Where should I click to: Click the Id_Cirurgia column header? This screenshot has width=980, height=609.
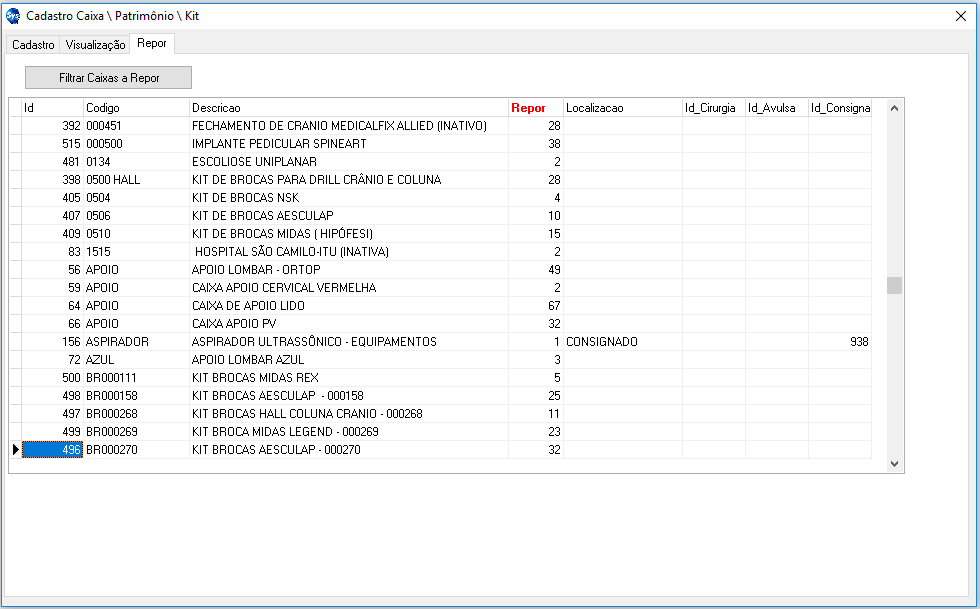pos(710,108)
